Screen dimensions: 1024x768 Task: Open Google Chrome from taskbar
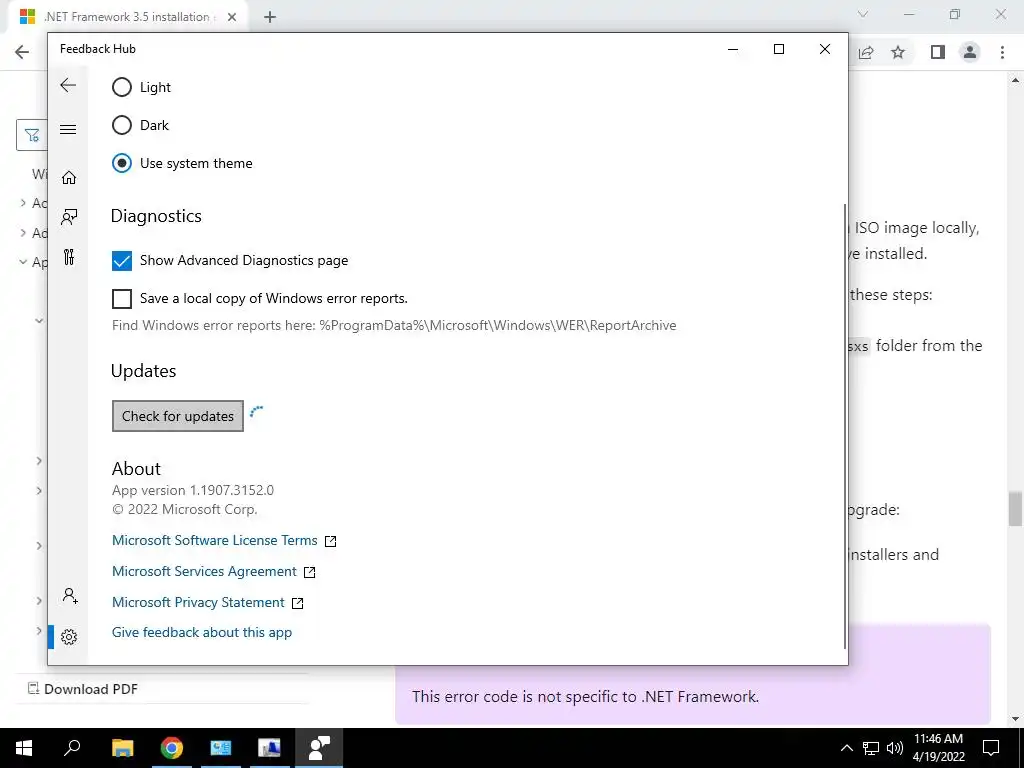[172, 748]
